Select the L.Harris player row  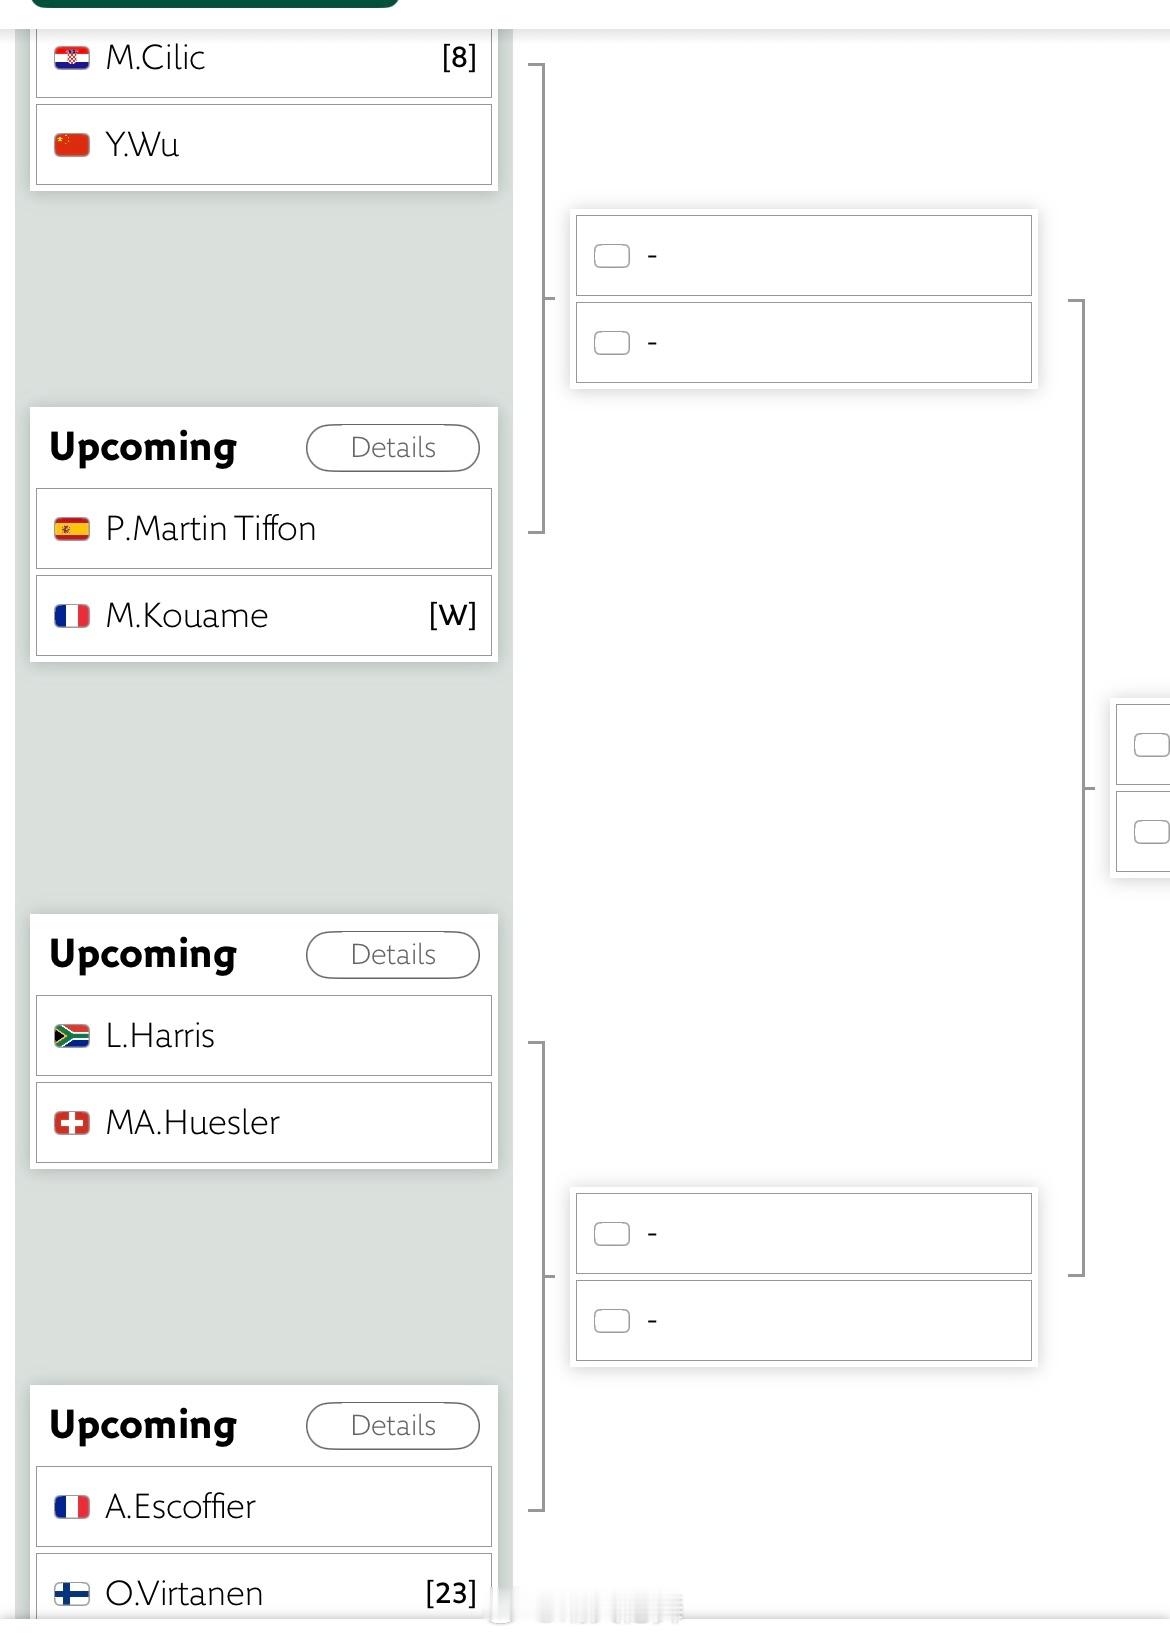click(x=264, y=1036)
